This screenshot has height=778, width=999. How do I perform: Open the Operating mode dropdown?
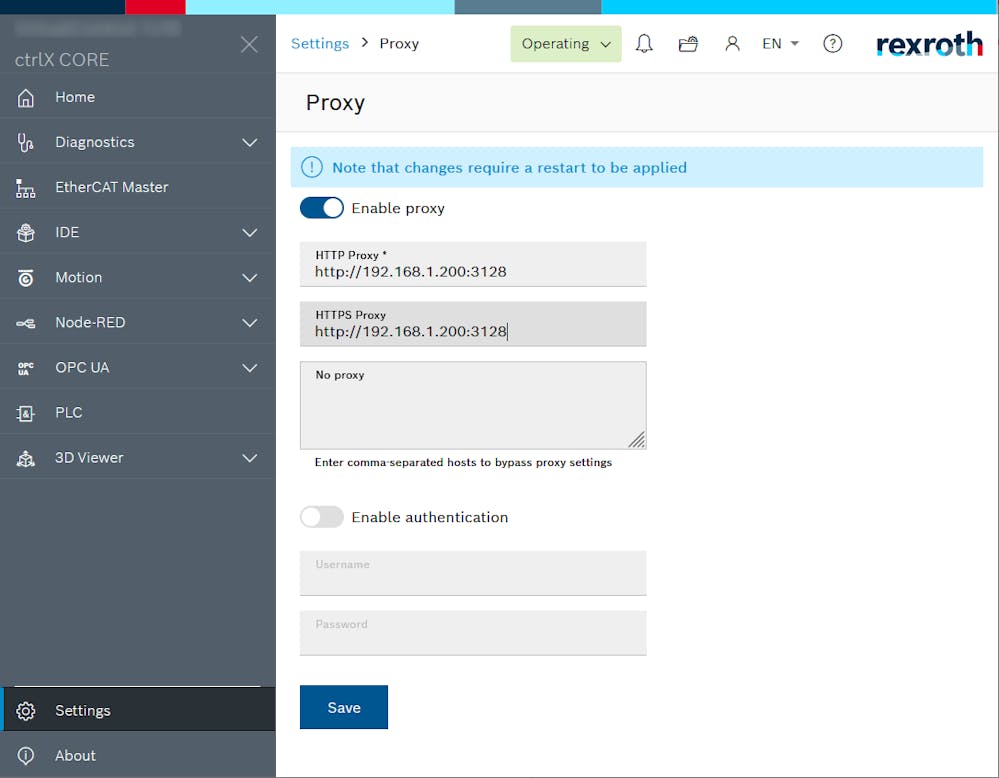[566, 44]
